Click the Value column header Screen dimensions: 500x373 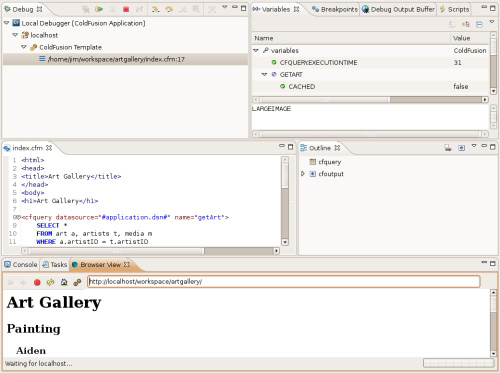(470, 38)
